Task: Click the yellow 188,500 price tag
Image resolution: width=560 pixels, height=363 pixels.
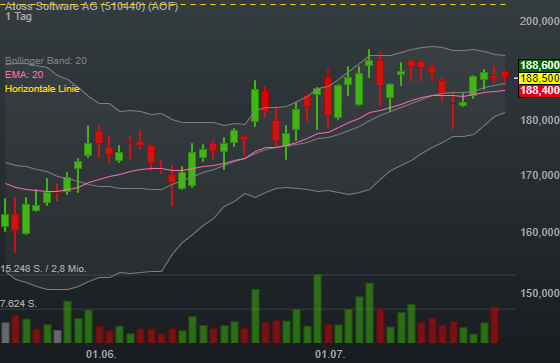Action: (x=539, y=78)
